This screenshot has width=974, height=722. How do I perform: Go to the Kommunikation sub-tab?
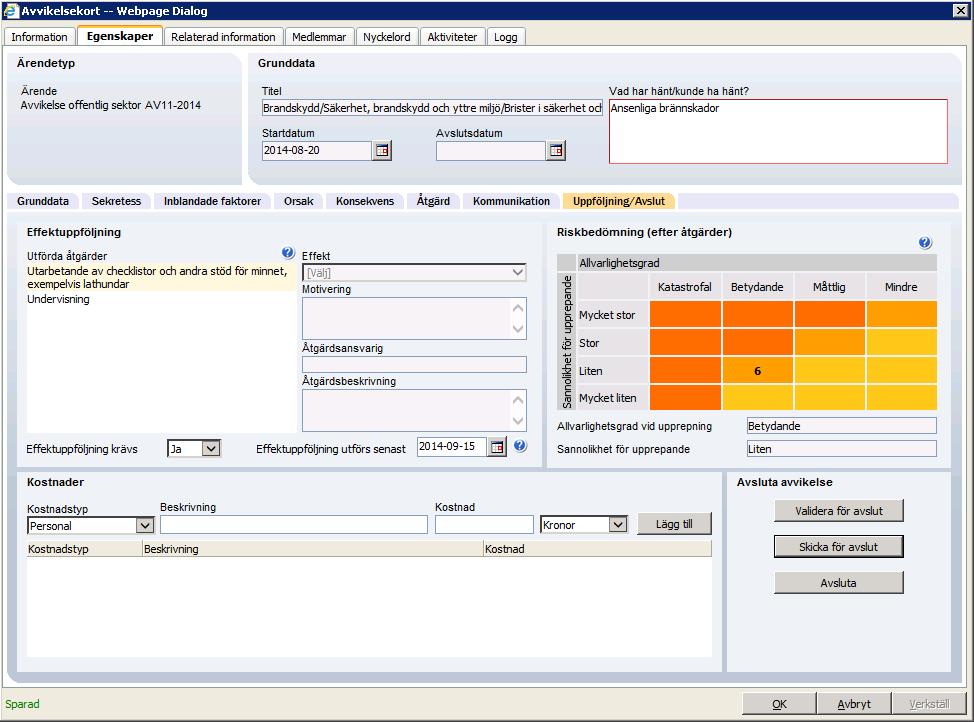[511, 201]
